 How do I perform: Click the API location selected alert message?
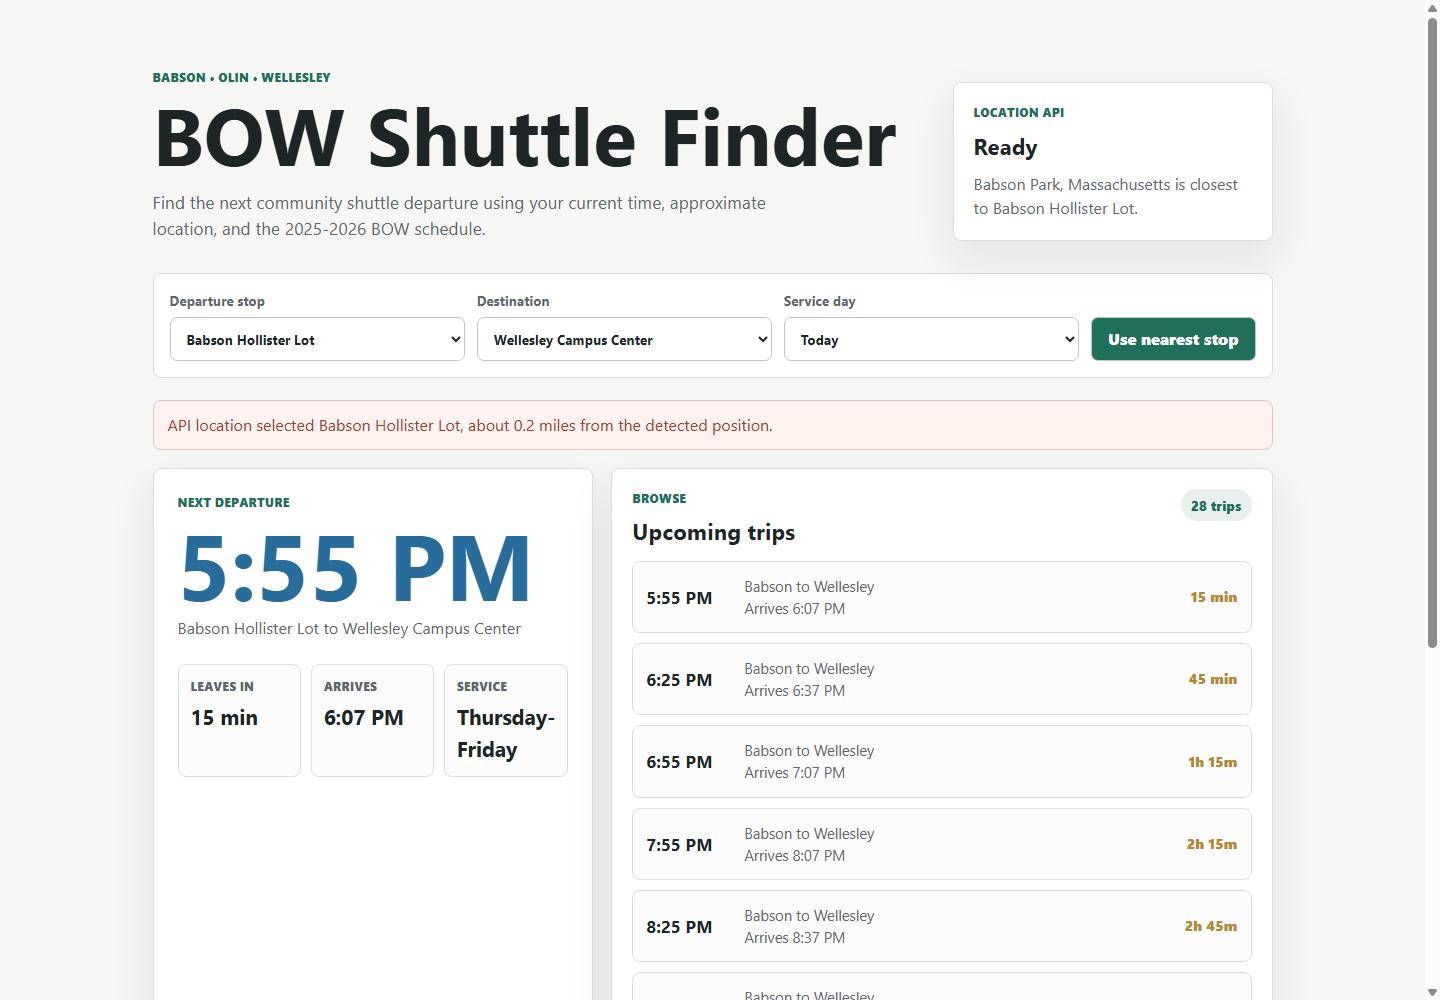[712, 425]
